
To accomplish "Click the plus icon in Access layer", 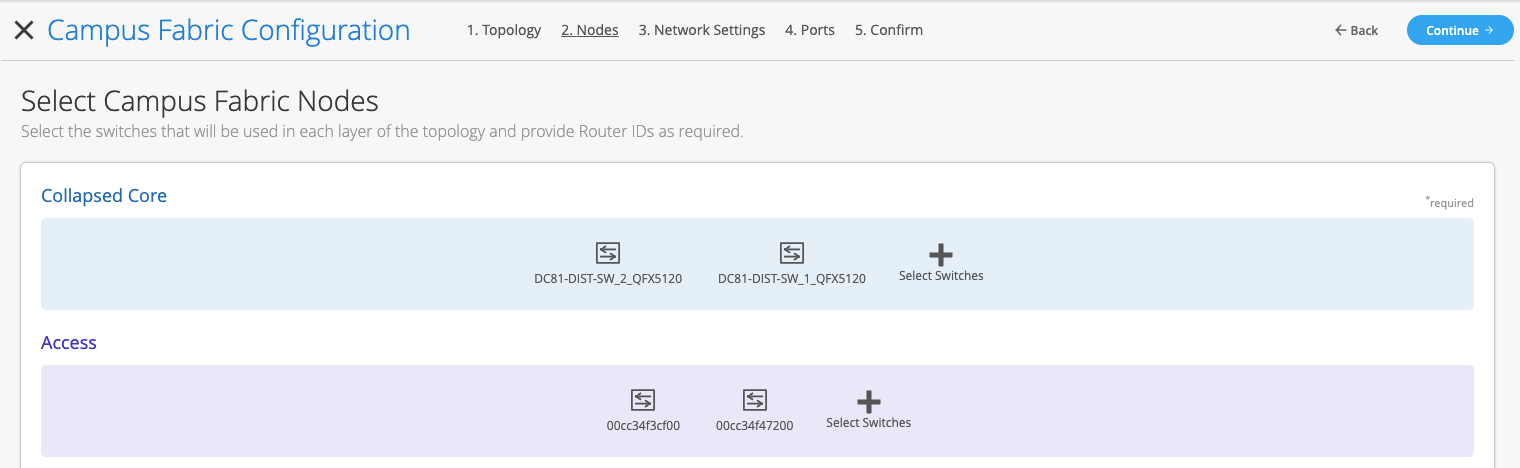I will pos(868,401).
